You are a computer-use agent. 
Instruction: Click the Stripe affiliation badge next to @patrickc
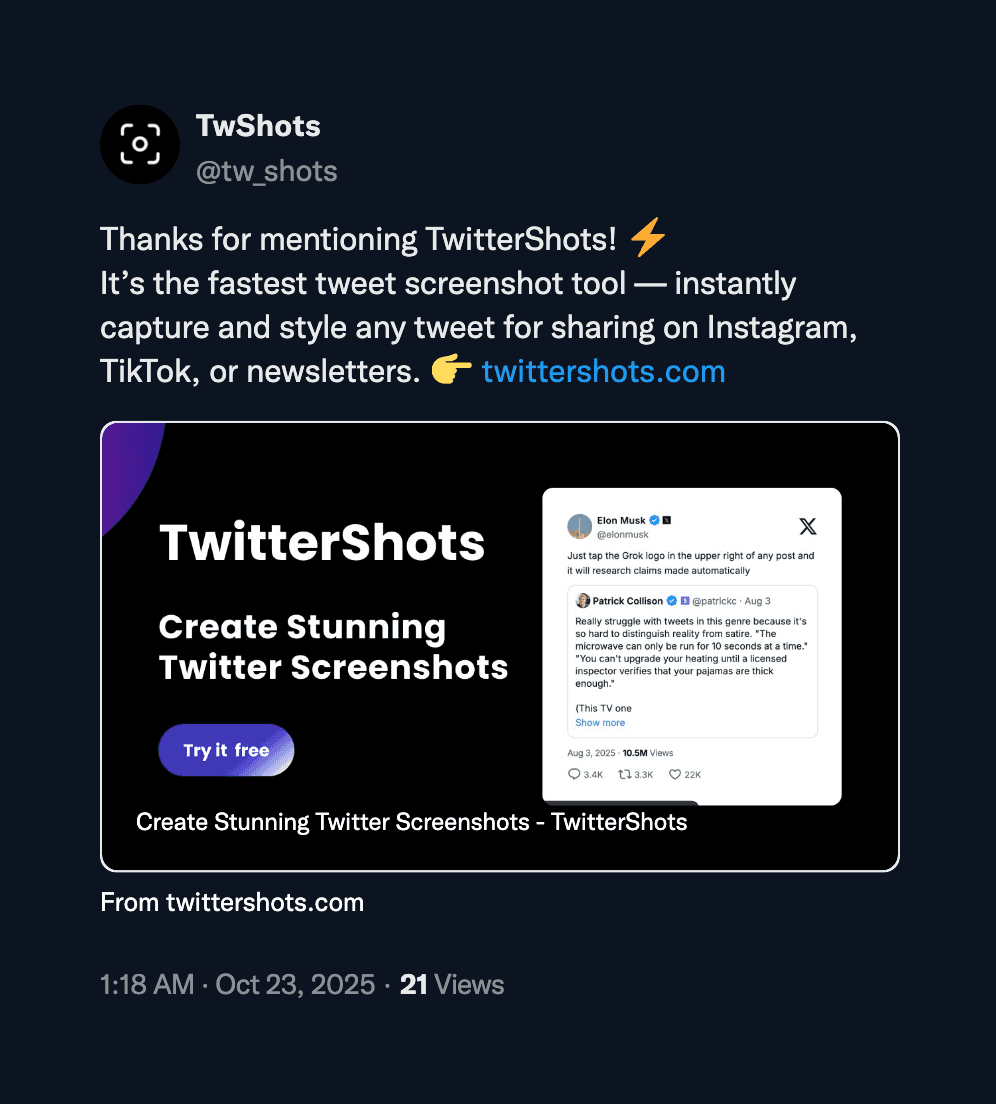pyautogui.click(x=684, y=601)
